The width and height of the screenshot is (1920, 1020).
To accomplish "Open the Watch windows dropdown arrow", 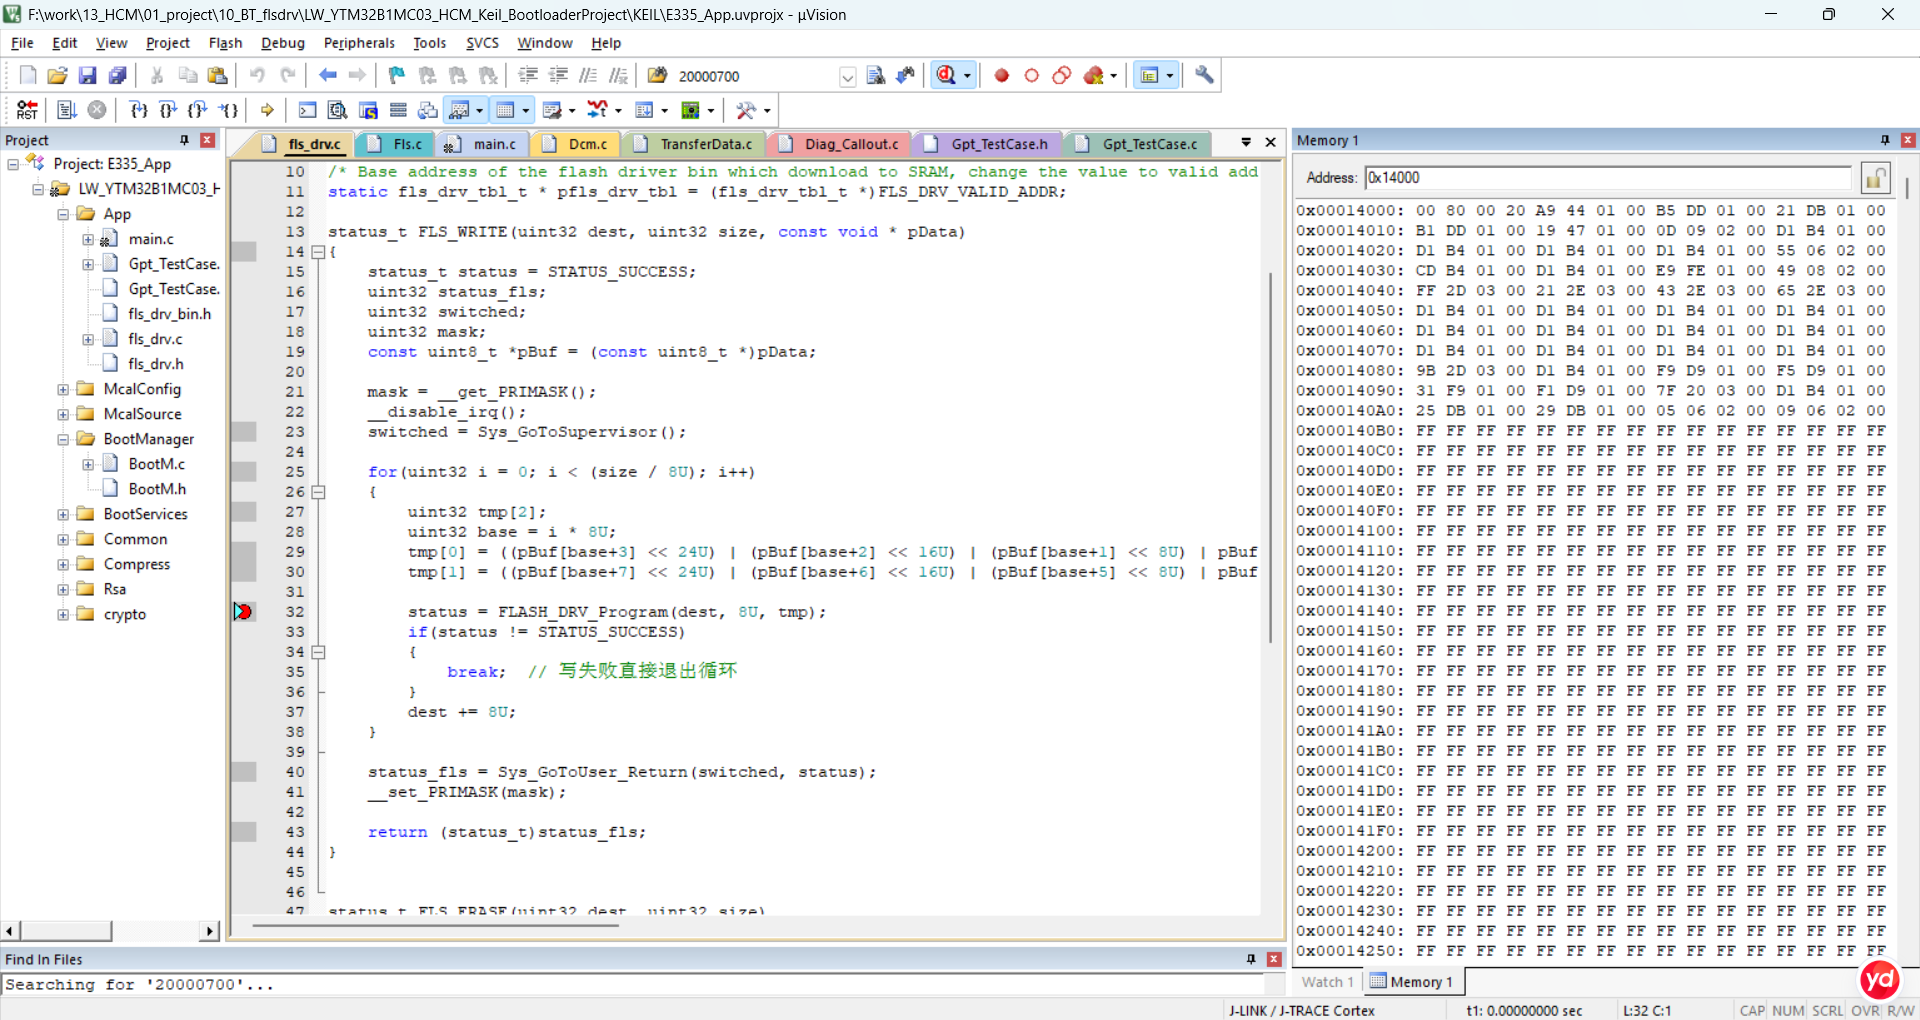I will pyautogui.click(x=480, y=110).
